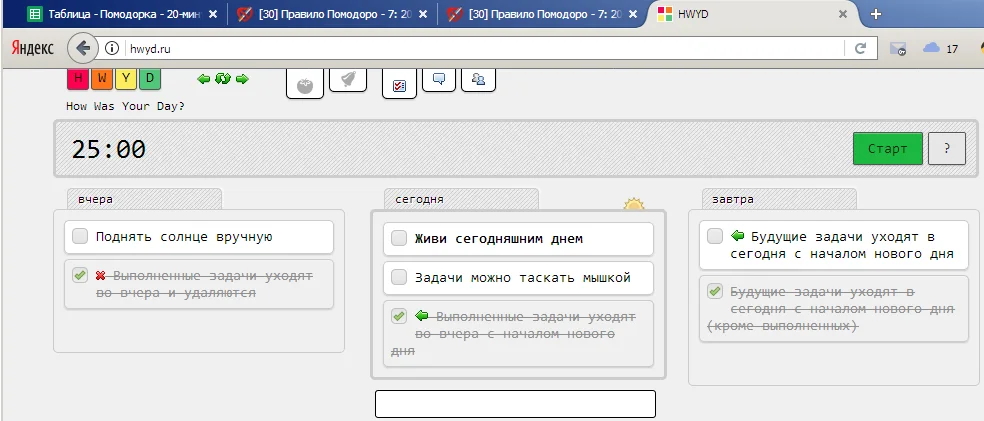Click the green right arrow navigation icon
984x421 pixels.
pyautogui.click(x=242, y=79)
